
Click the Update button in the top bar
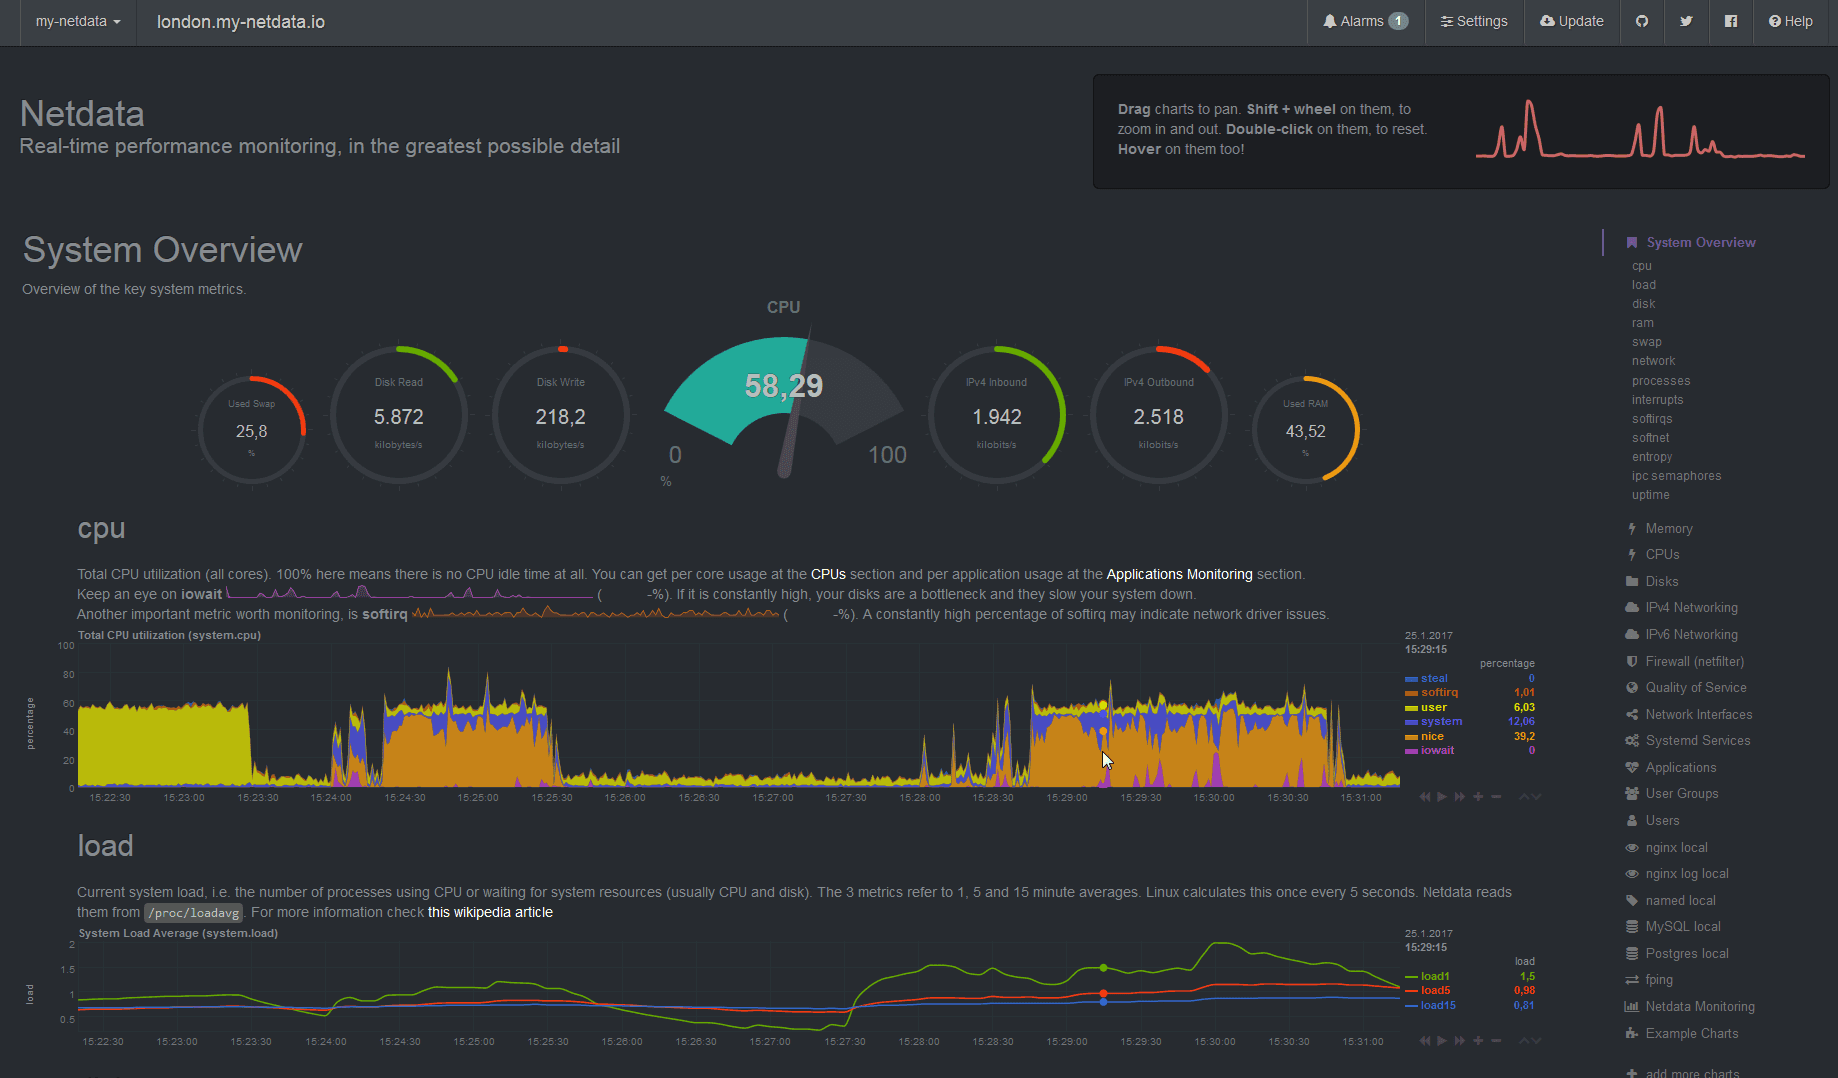click(1571, 21)
